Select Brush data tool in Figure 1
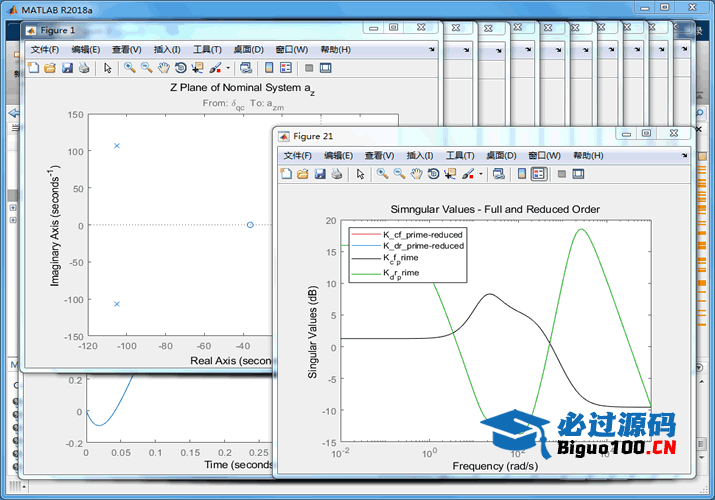The image size is (715, 500). coord(215,68)
